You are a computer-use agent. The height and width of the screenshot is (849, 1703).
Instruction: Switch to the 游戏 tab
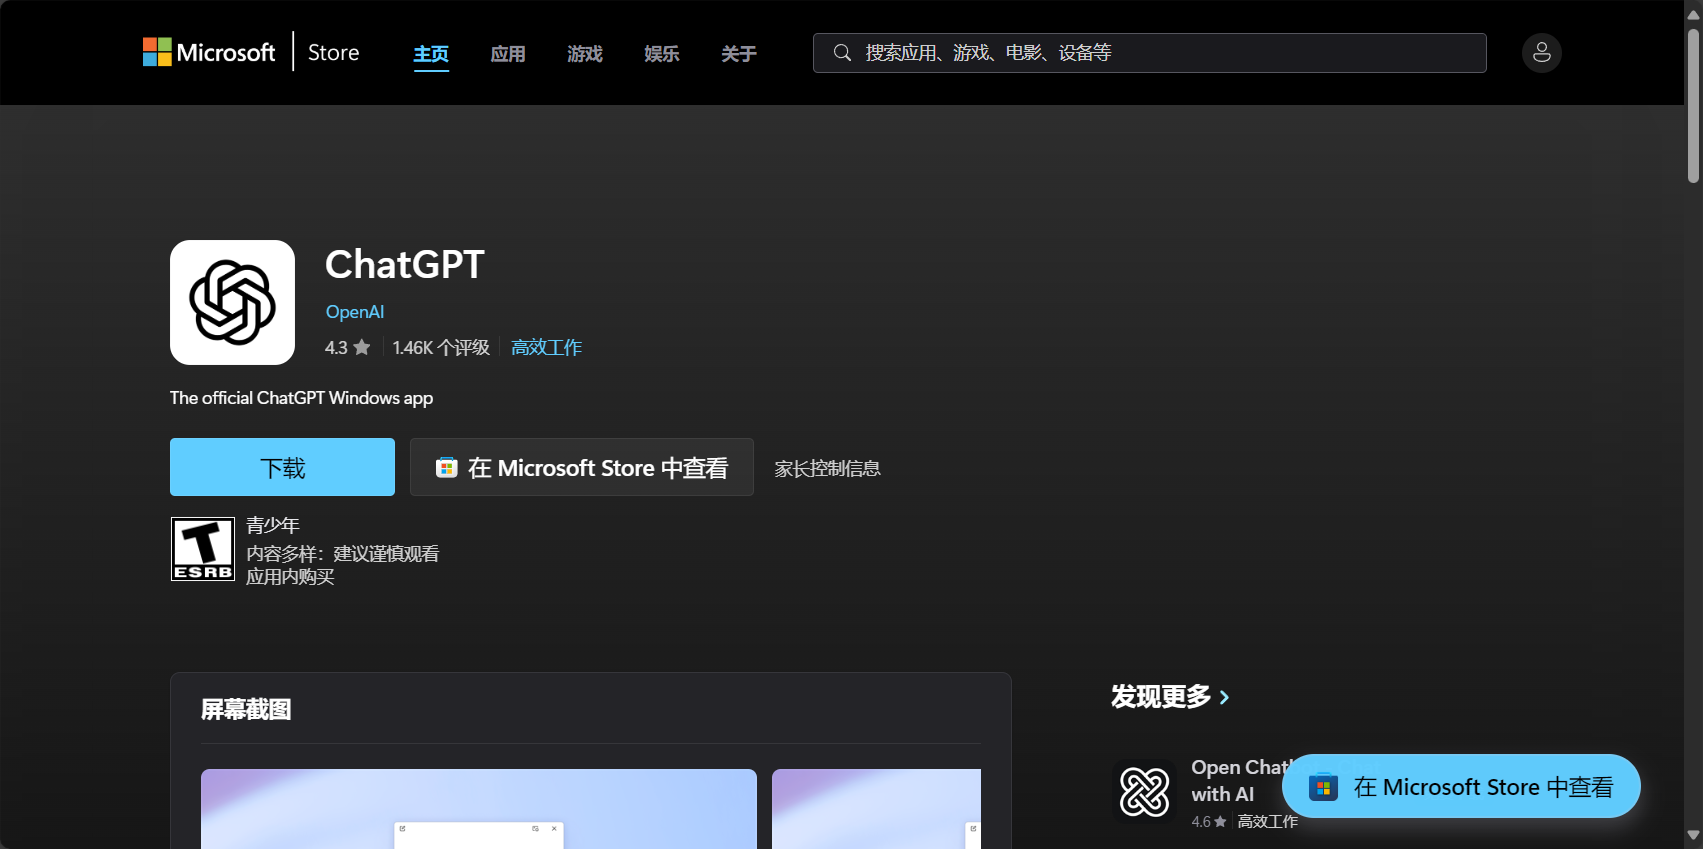pos(585,54)
